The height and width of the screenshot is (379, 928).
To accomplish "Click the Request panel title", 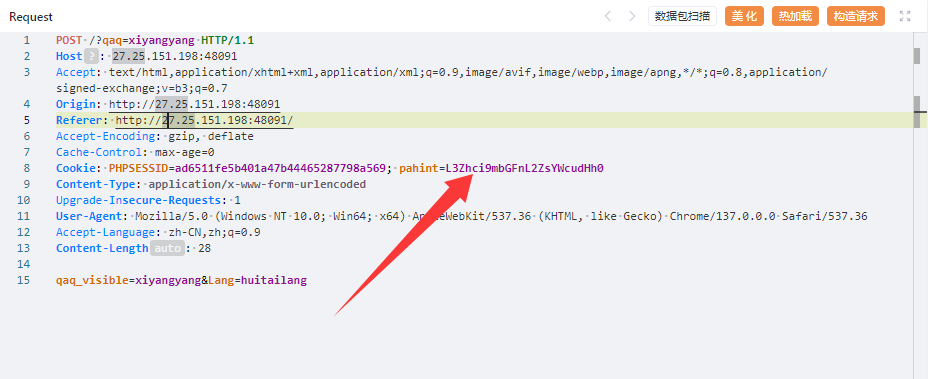I will [31, 17].
